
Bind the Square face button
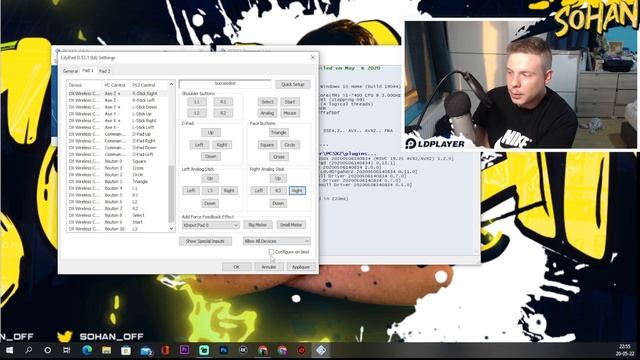click(267, 145)
